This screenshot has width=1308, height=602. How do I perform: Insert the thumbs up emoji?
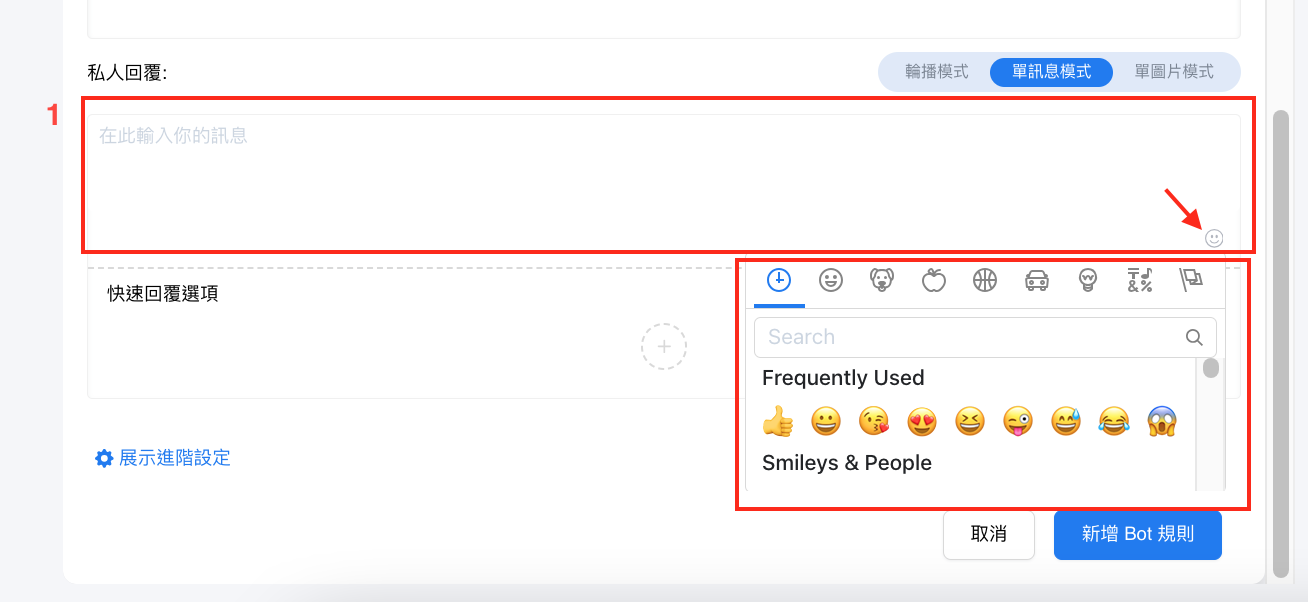(x=777, y=422)
